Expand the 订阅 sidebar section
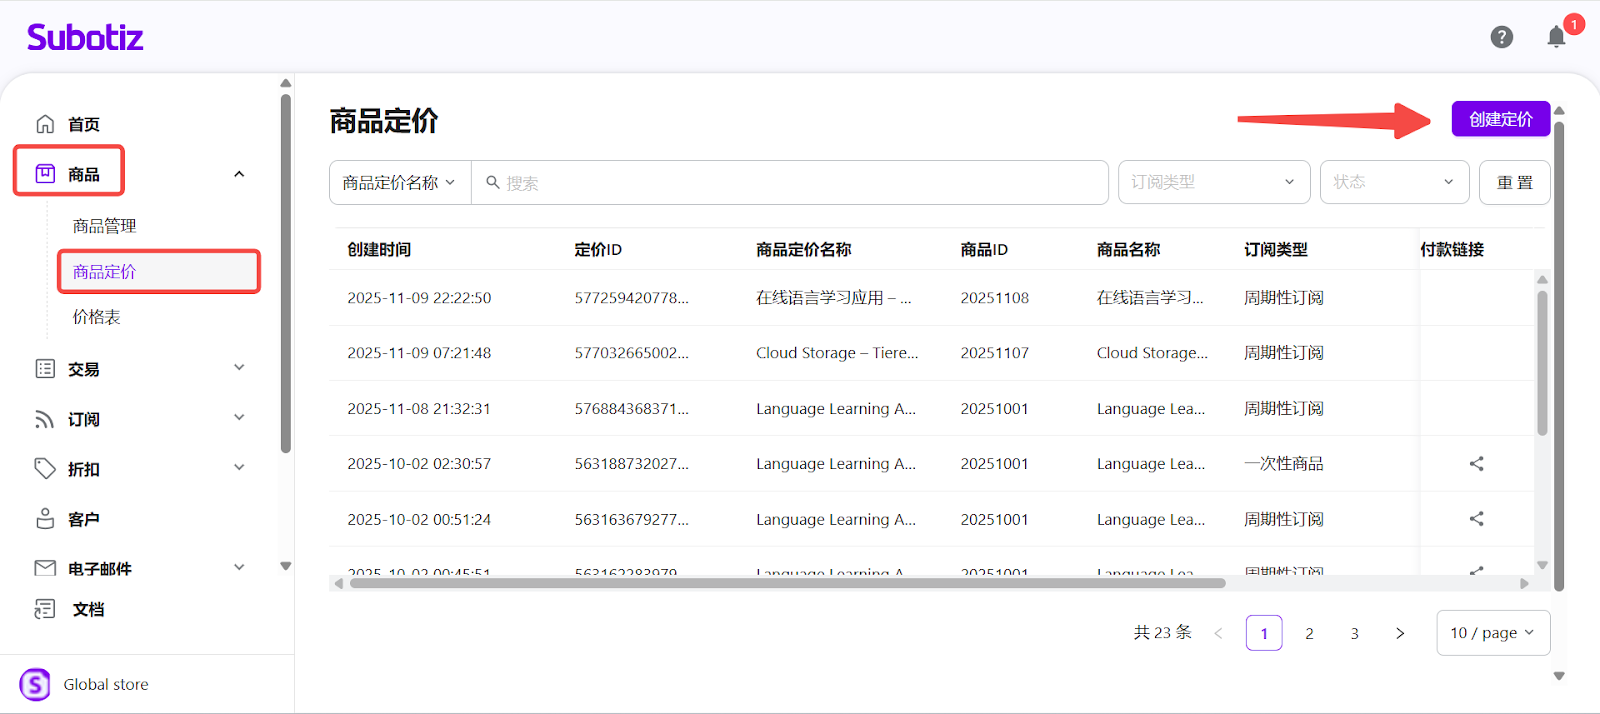This screenshot has width=1600, height=714. 239,418
